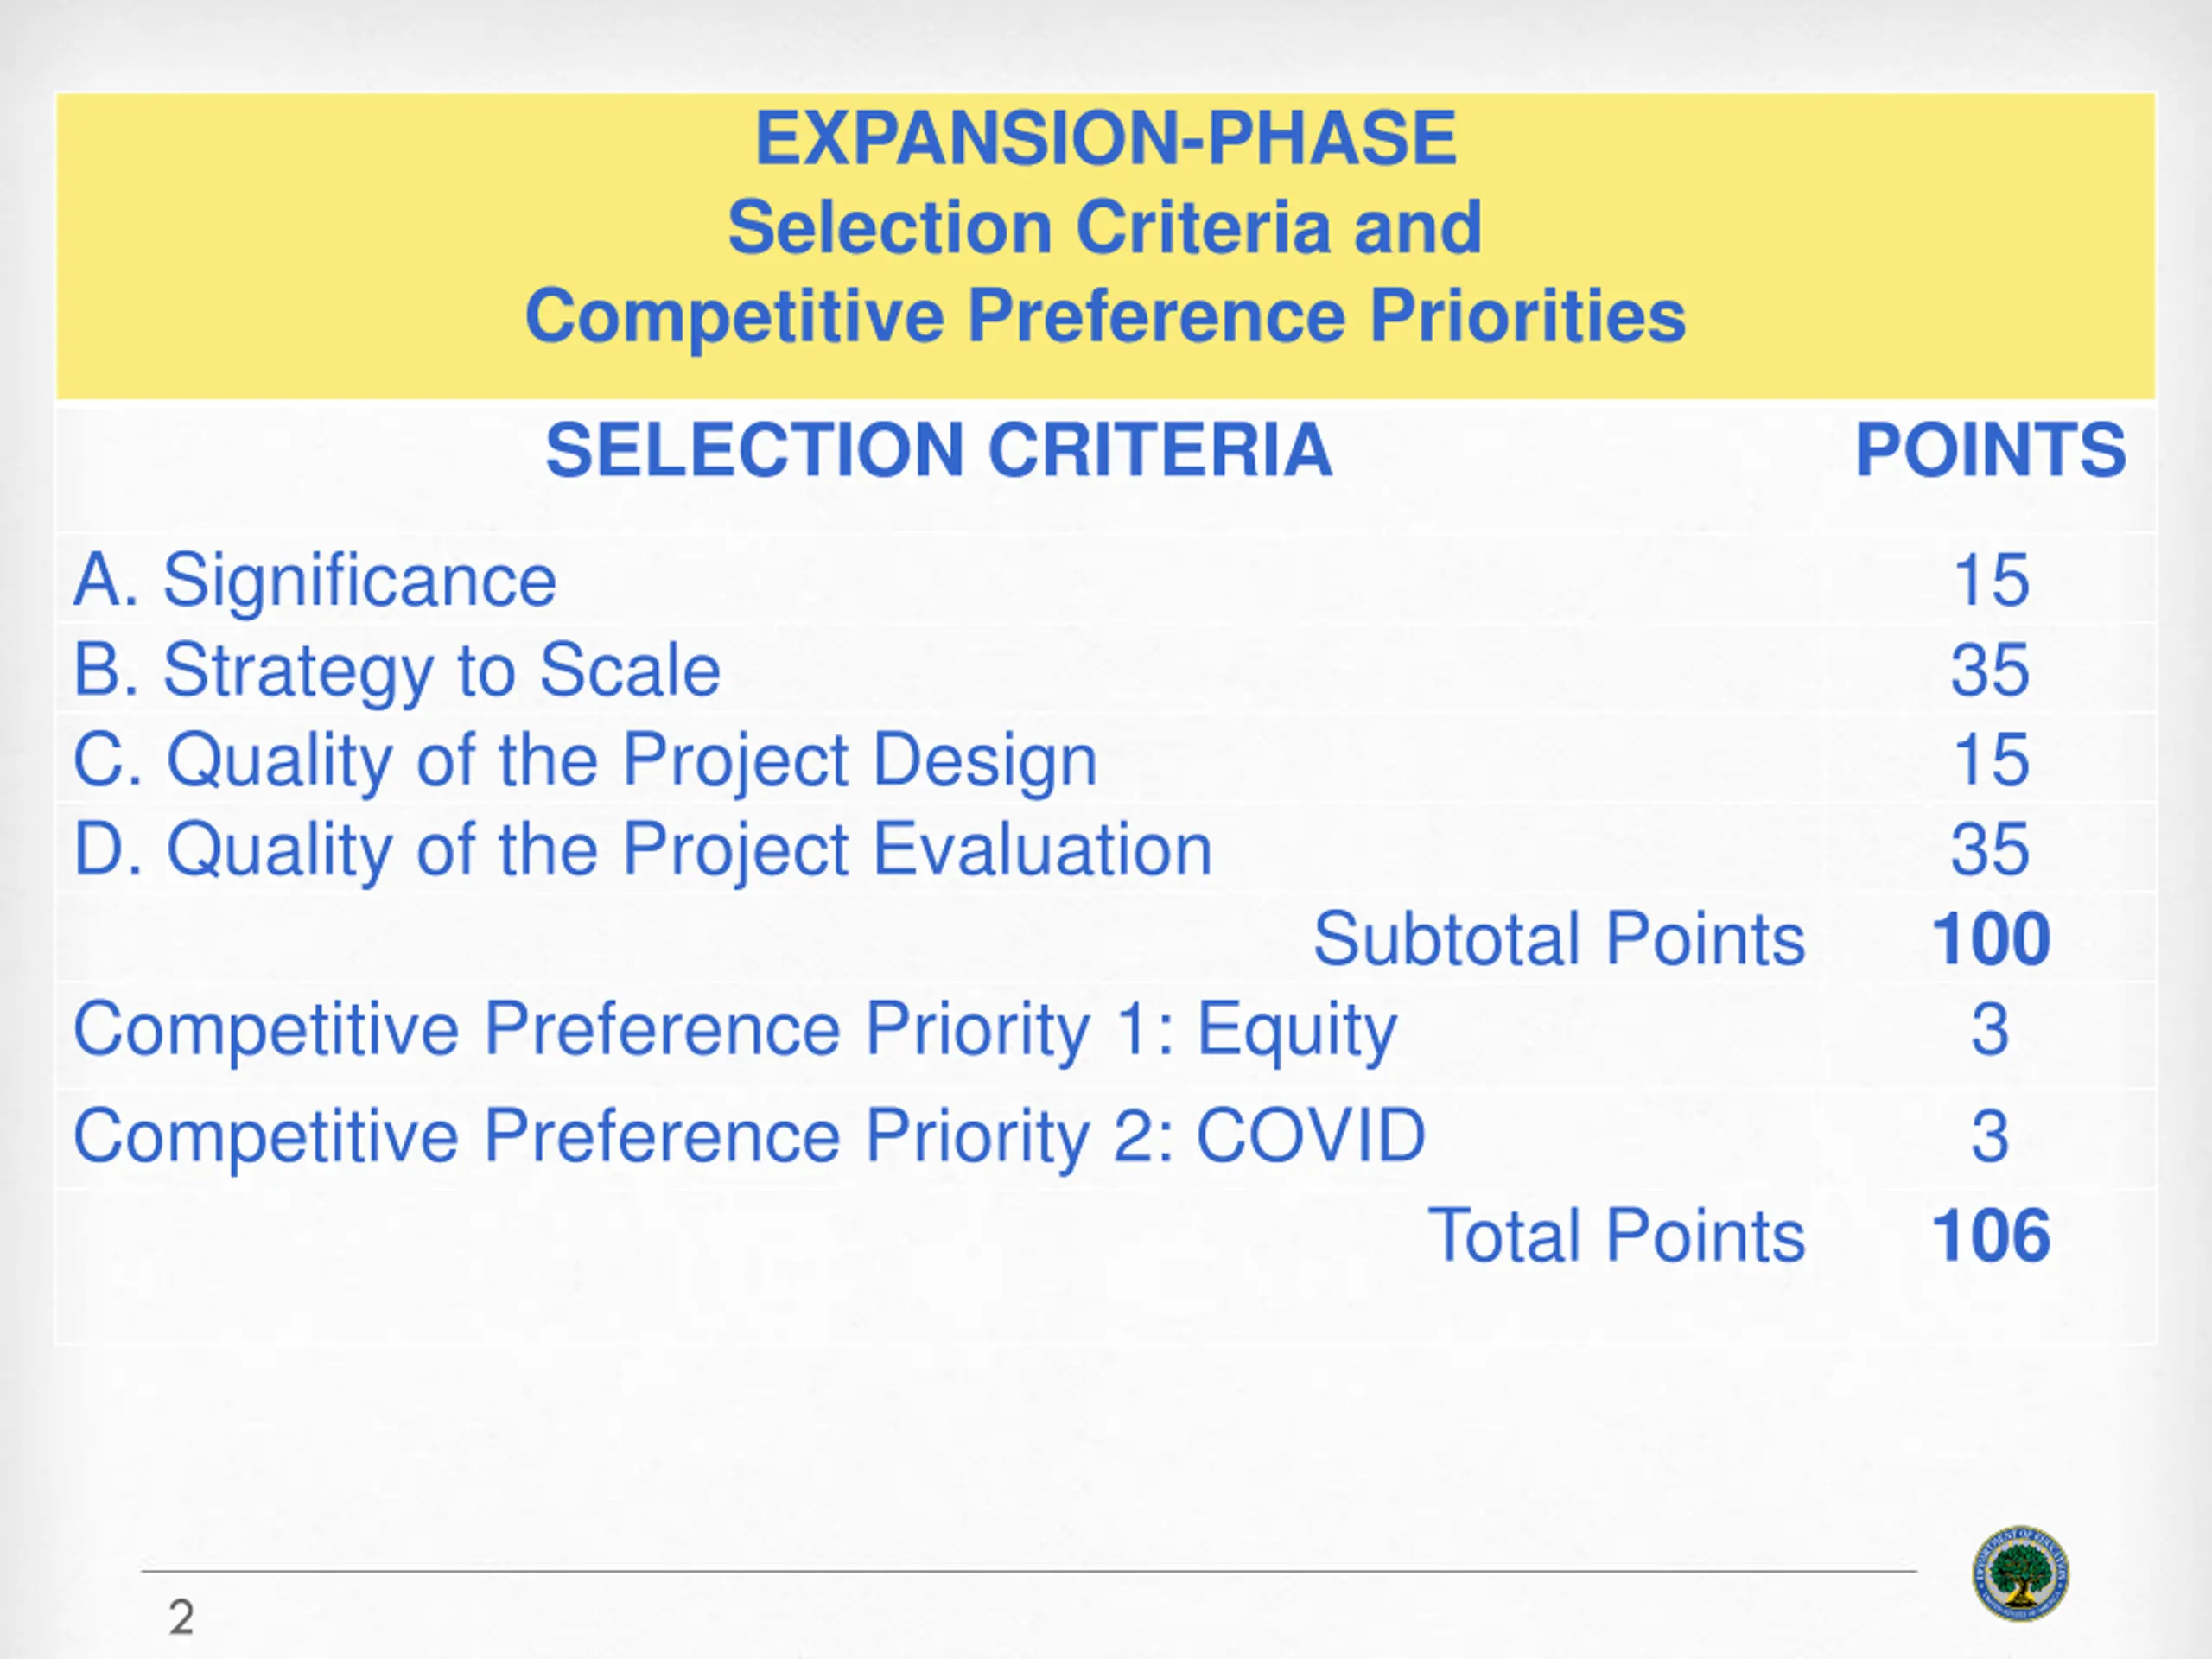This screenshot has width=2212, height=1659.
Task: Click the 35 points for Strategy to Scale
Action: [x=1990, y=669]
